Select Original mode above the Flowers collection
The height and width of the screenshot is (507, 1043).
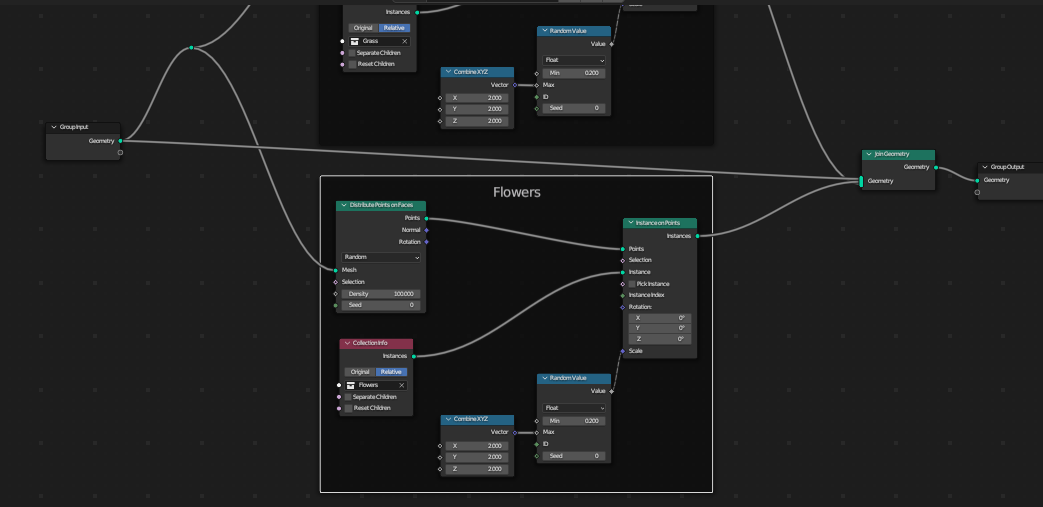coord(360,372)
